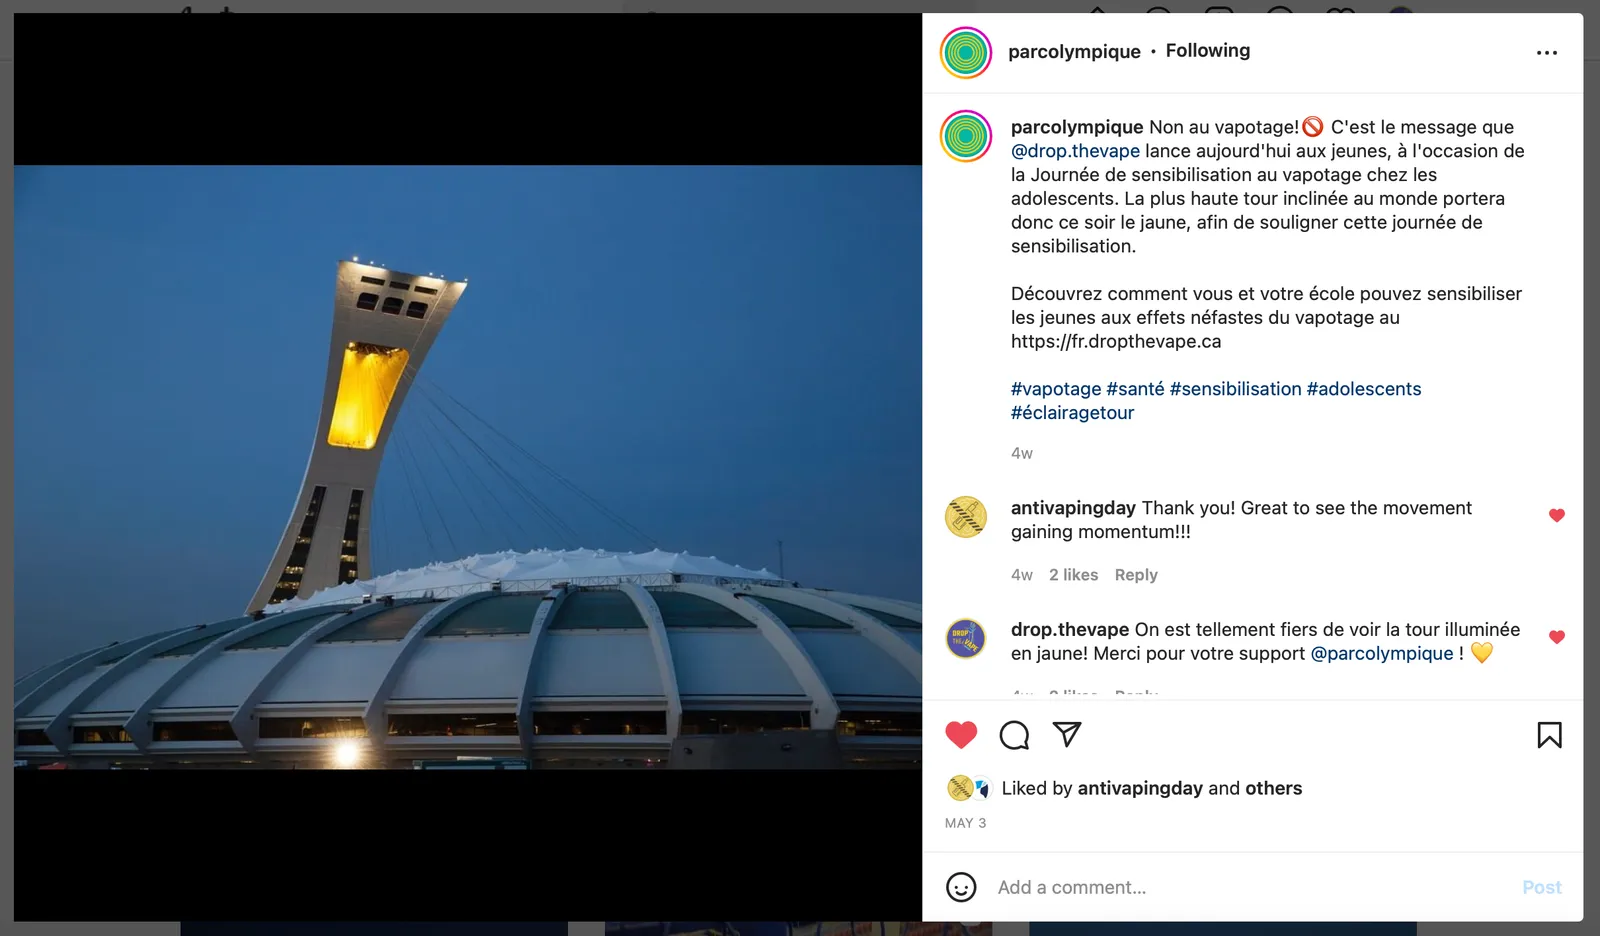1600x936 pixels.
Task: Toggle like on drop.thevape comment
Action: coord(1557,637)
